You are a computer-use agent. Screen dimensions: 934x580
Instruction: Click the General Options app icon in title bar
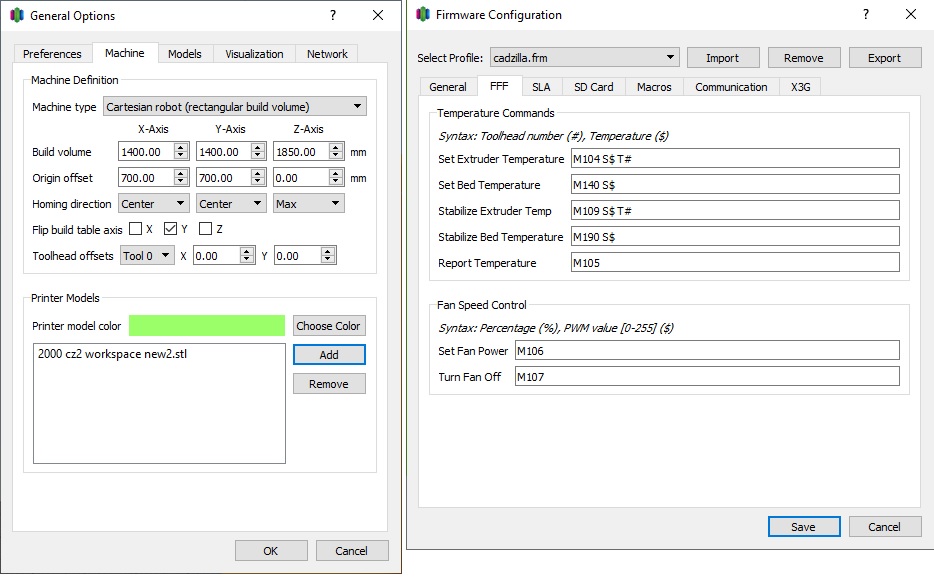tap(17, 15)
